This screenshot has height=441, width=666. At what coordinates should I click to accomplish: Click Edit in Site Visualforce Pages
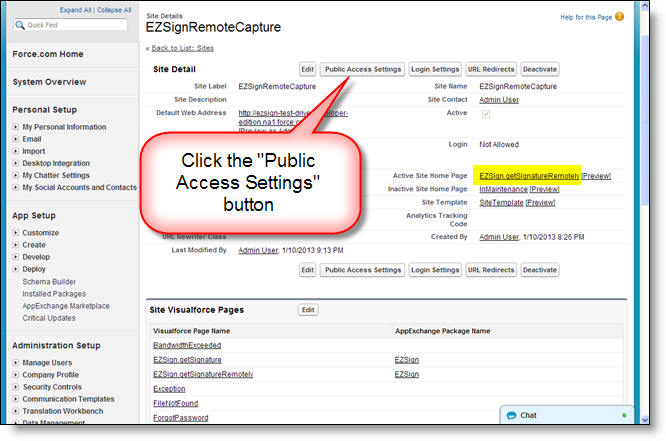pyautogui.click(x=309, y=310)
